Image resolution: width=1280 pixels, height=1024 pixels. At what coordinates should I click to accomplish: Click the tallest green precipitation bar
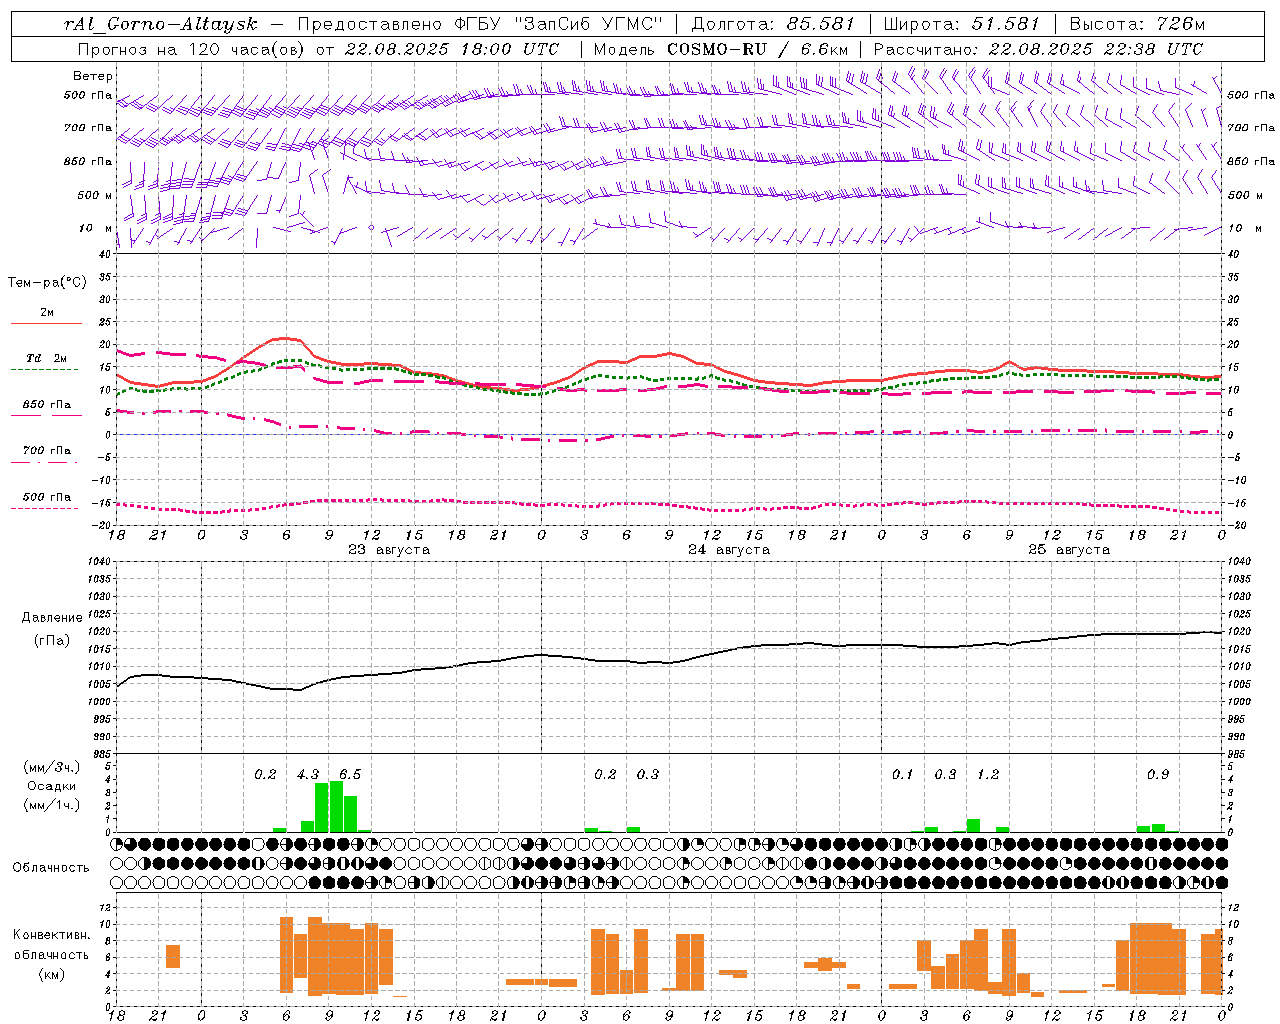(x=336, y=806)
